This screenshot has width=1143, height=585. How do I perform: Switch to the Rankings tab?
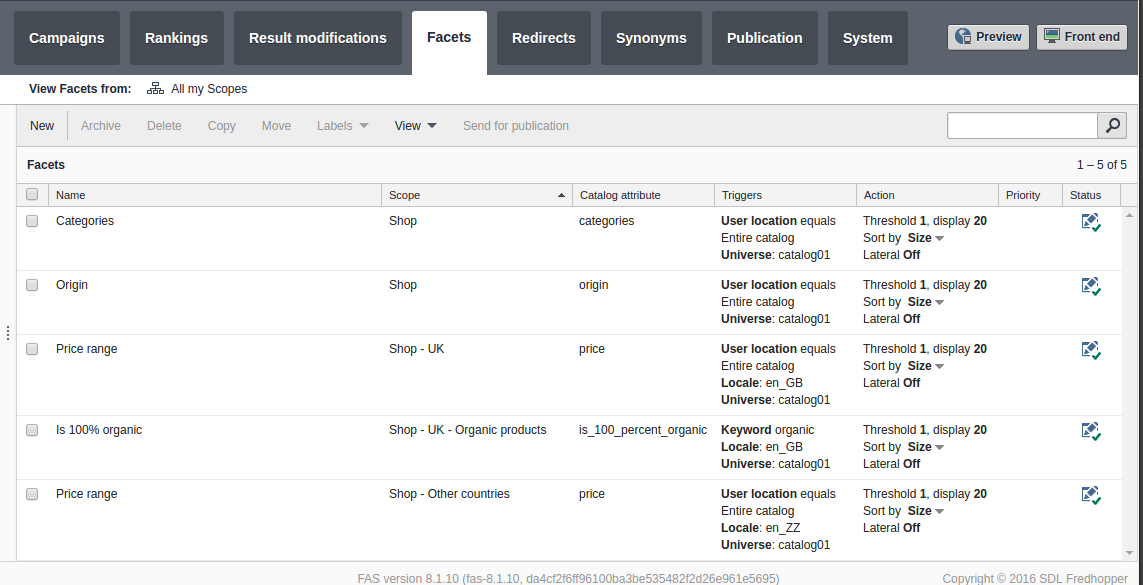pyautogui.click(x=176, y=38)
